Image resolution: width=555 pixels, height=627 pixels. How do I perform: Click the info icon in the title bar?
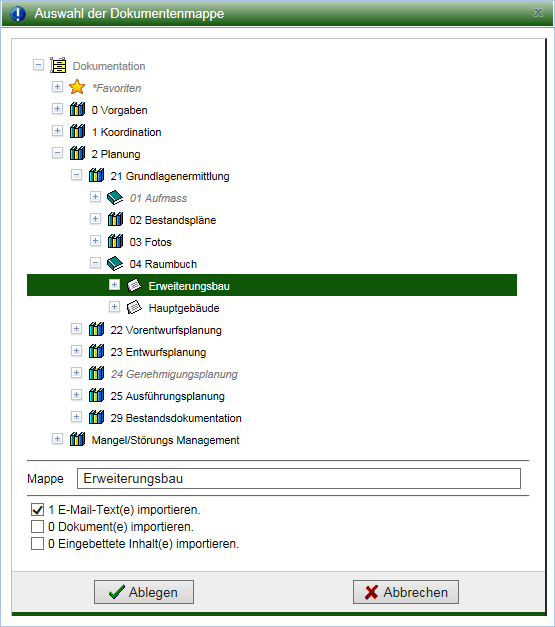(18, 14)
